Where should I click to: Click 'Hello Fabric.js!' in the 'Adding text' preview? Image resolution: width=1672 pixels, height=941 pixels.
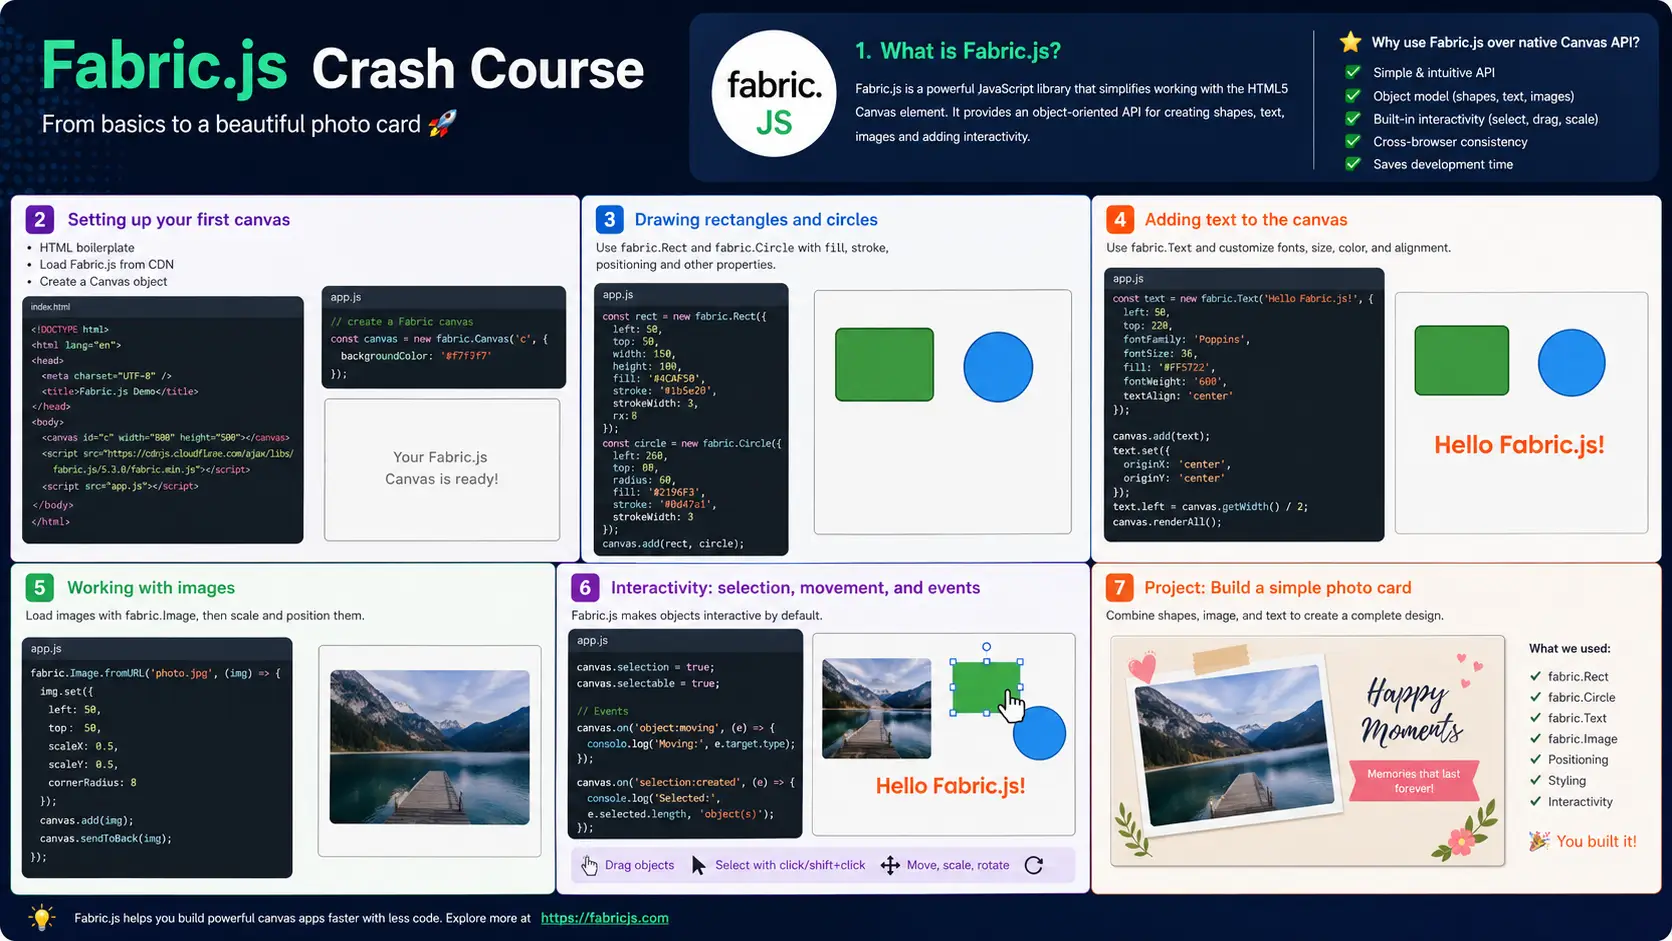point(1519,445)
